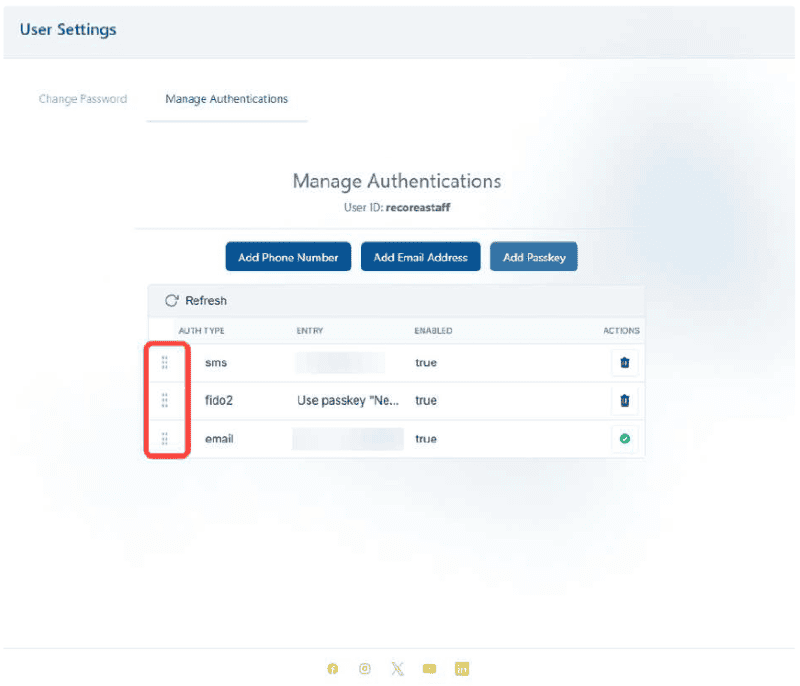Click the Add Phone Number button
This screenshot has height=686, width=800.
(x=288, y=257)
